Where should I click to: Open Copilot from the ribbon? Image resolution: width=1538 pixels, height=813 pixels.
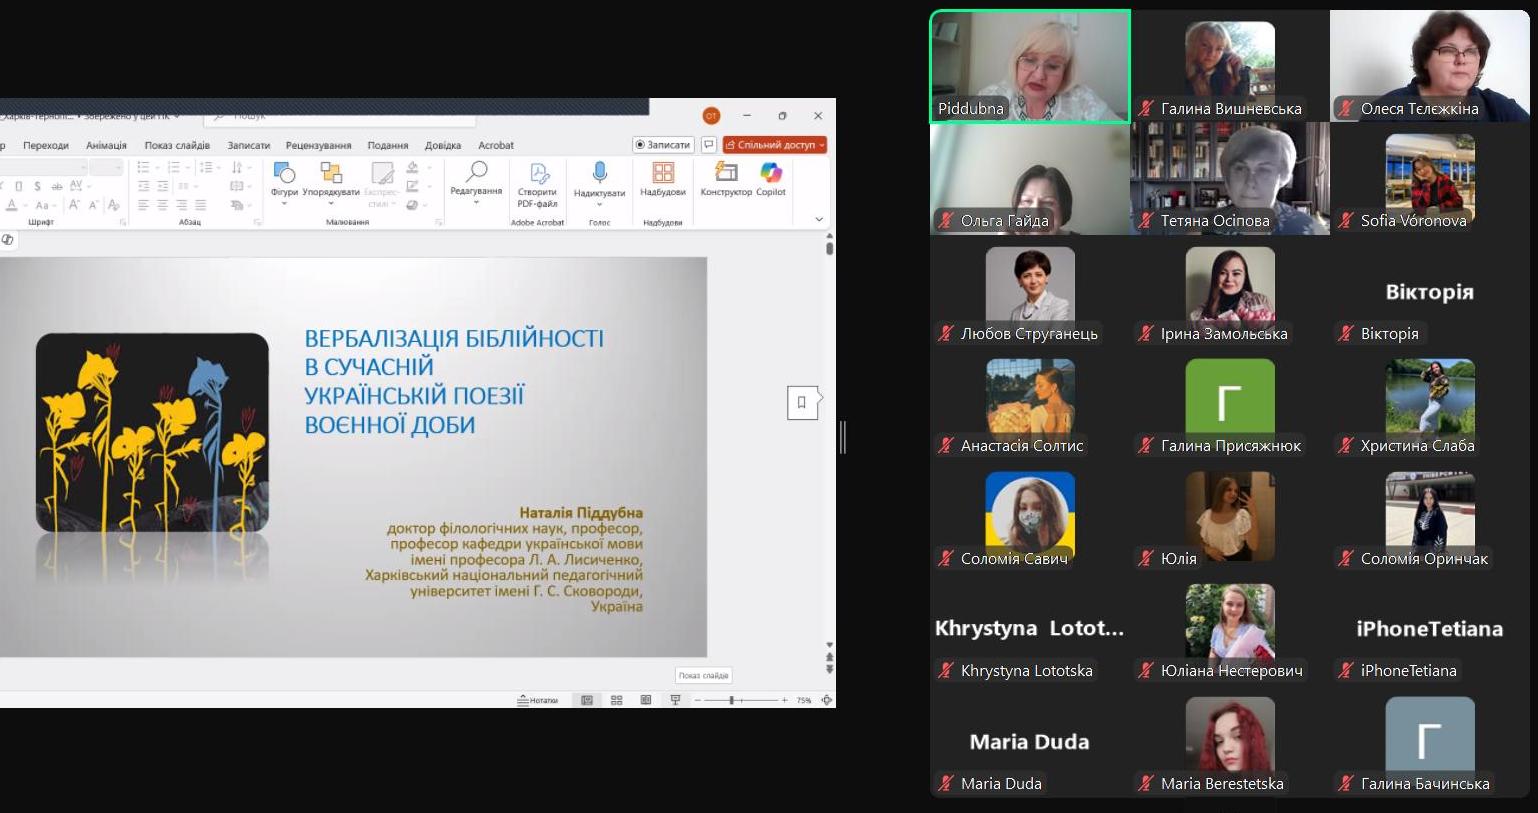770,172
